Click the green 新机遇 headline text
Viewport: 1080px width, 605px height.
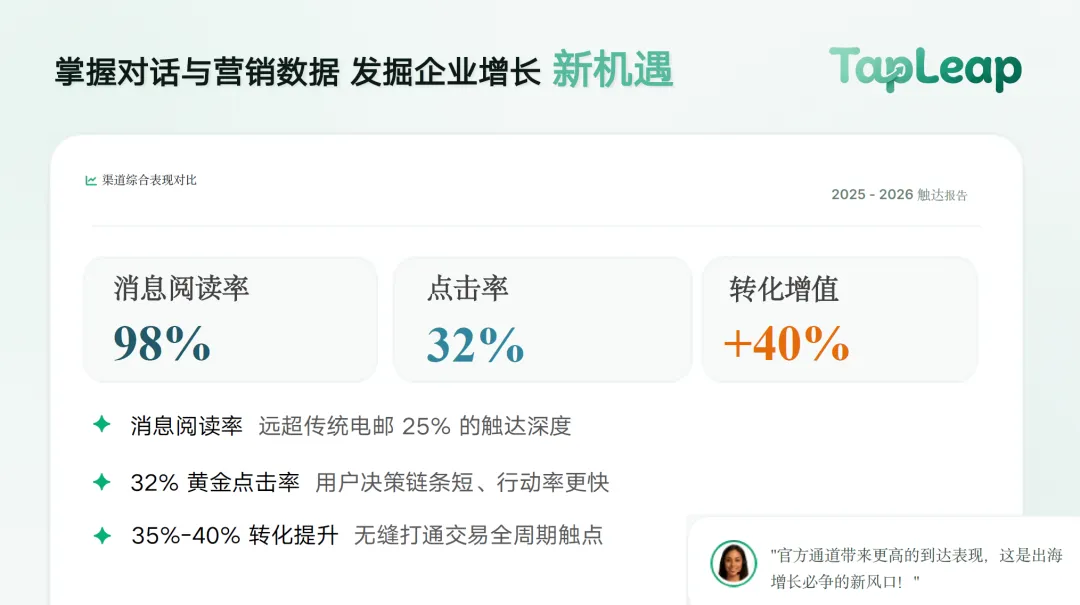pyautogui.click(x=612, y=70)
